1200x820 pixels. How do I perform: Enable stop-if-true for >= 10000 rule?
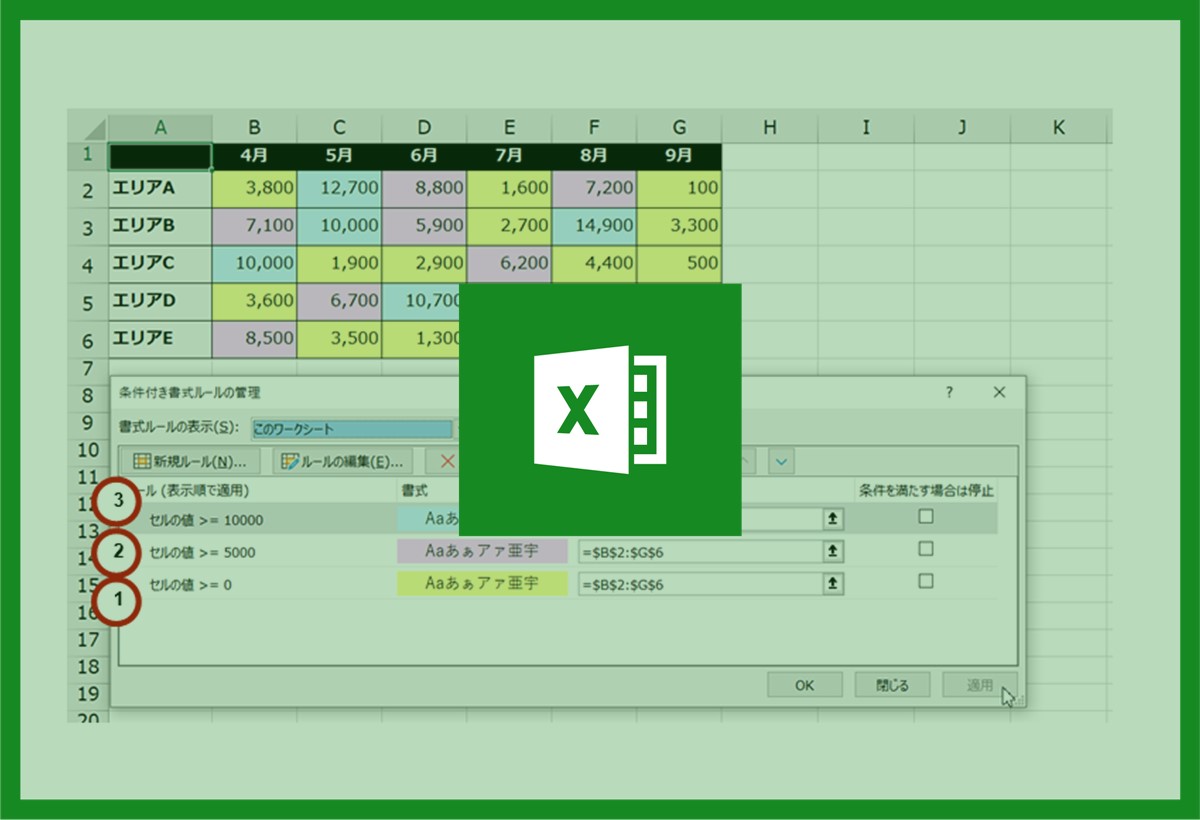pos(926,517)
